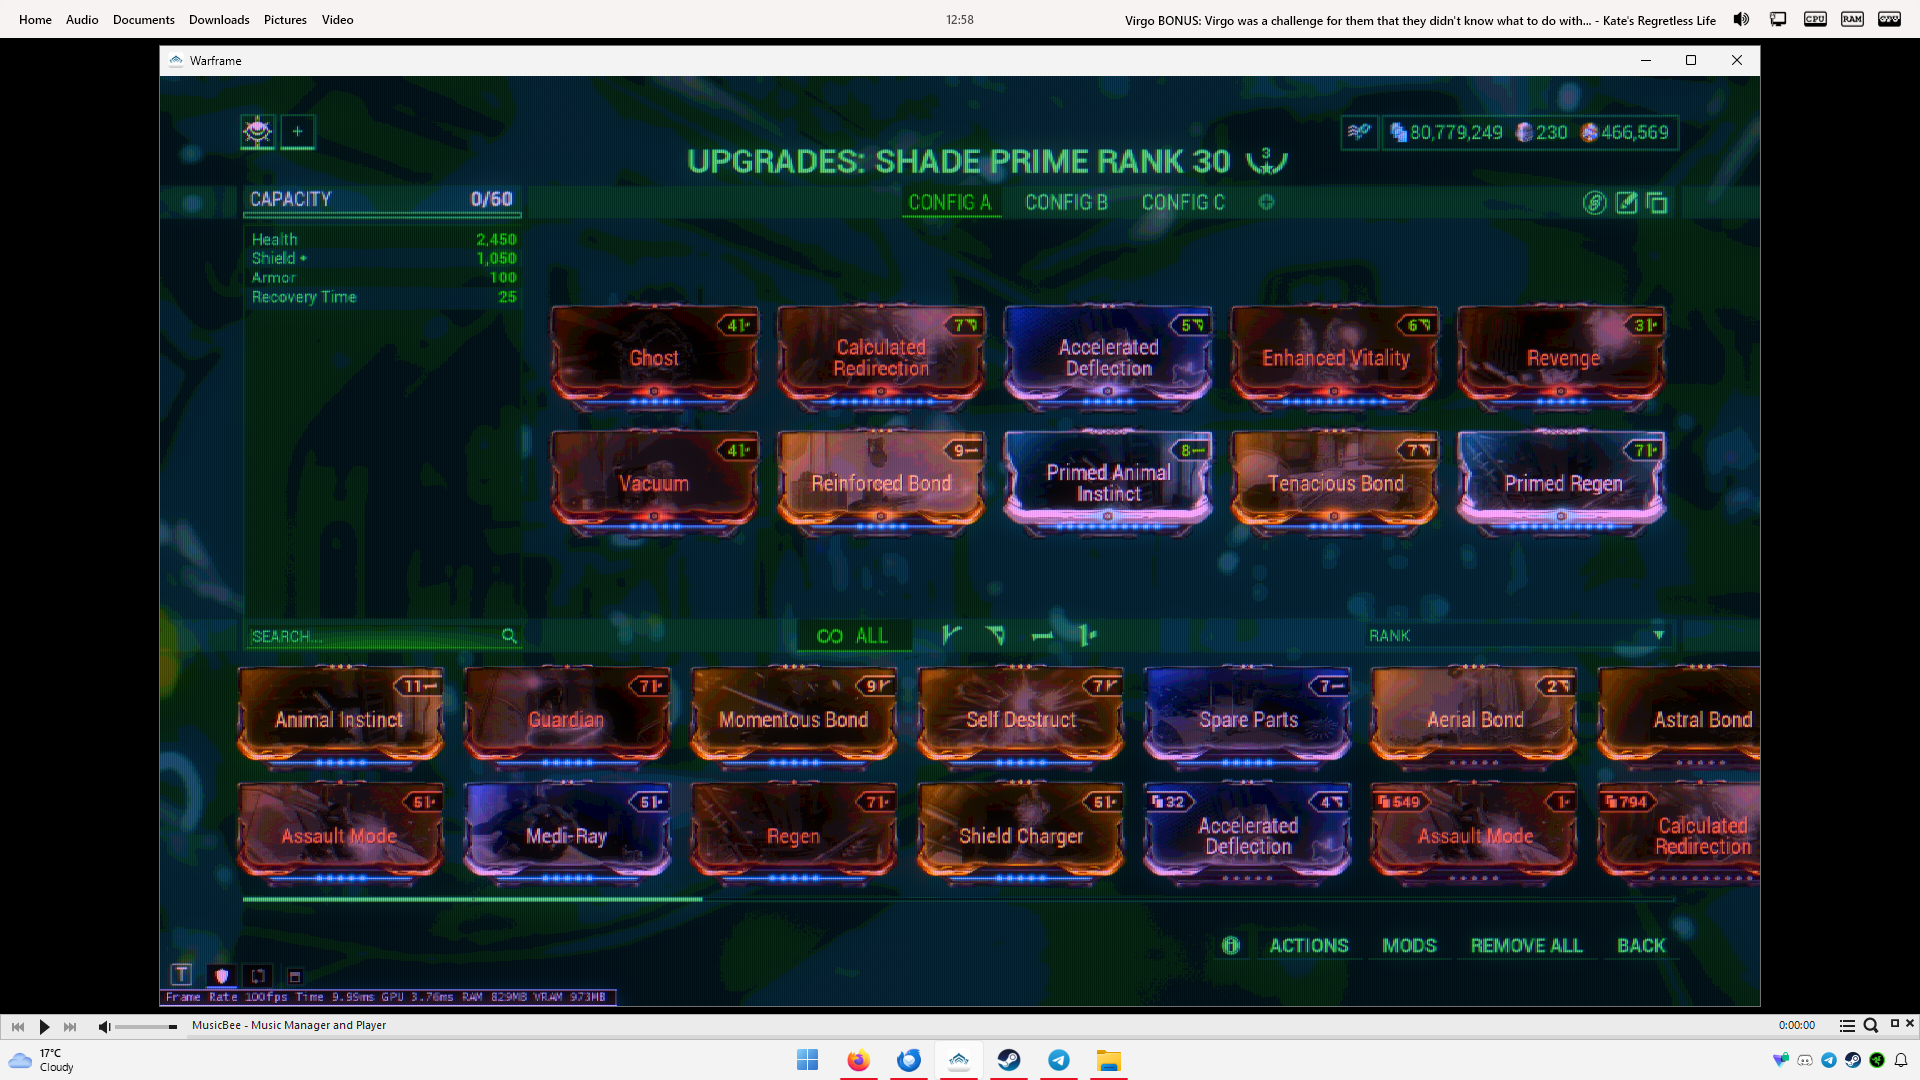1920x1080 pixels.
Task: Click the shield overlay icon at bottom left
Action: point(221,975)
